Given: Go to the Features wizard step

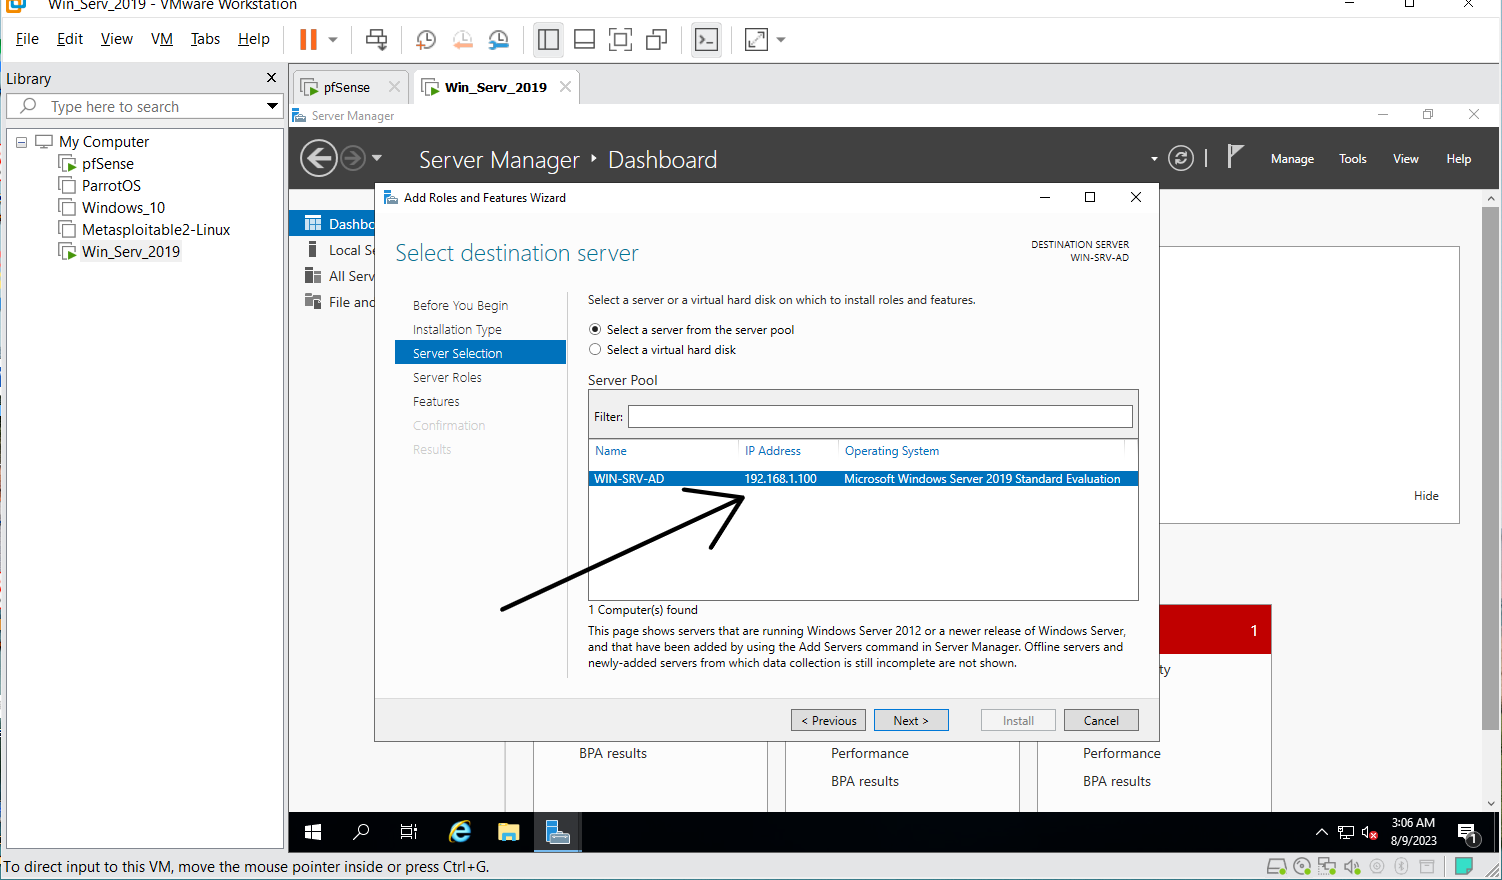Looking at the screenshot, I should pyautogui.click(x=436, y=401).
